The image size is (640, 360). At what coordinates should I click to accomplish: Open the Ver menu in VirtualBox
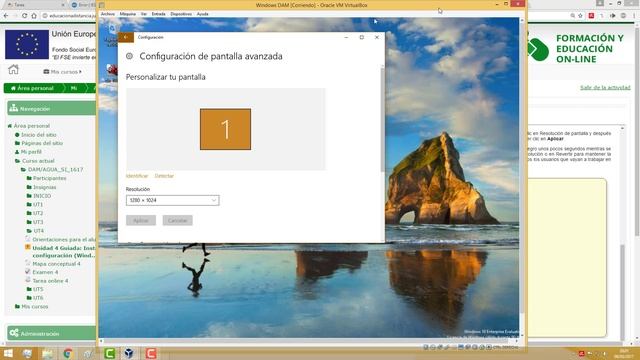144,14
